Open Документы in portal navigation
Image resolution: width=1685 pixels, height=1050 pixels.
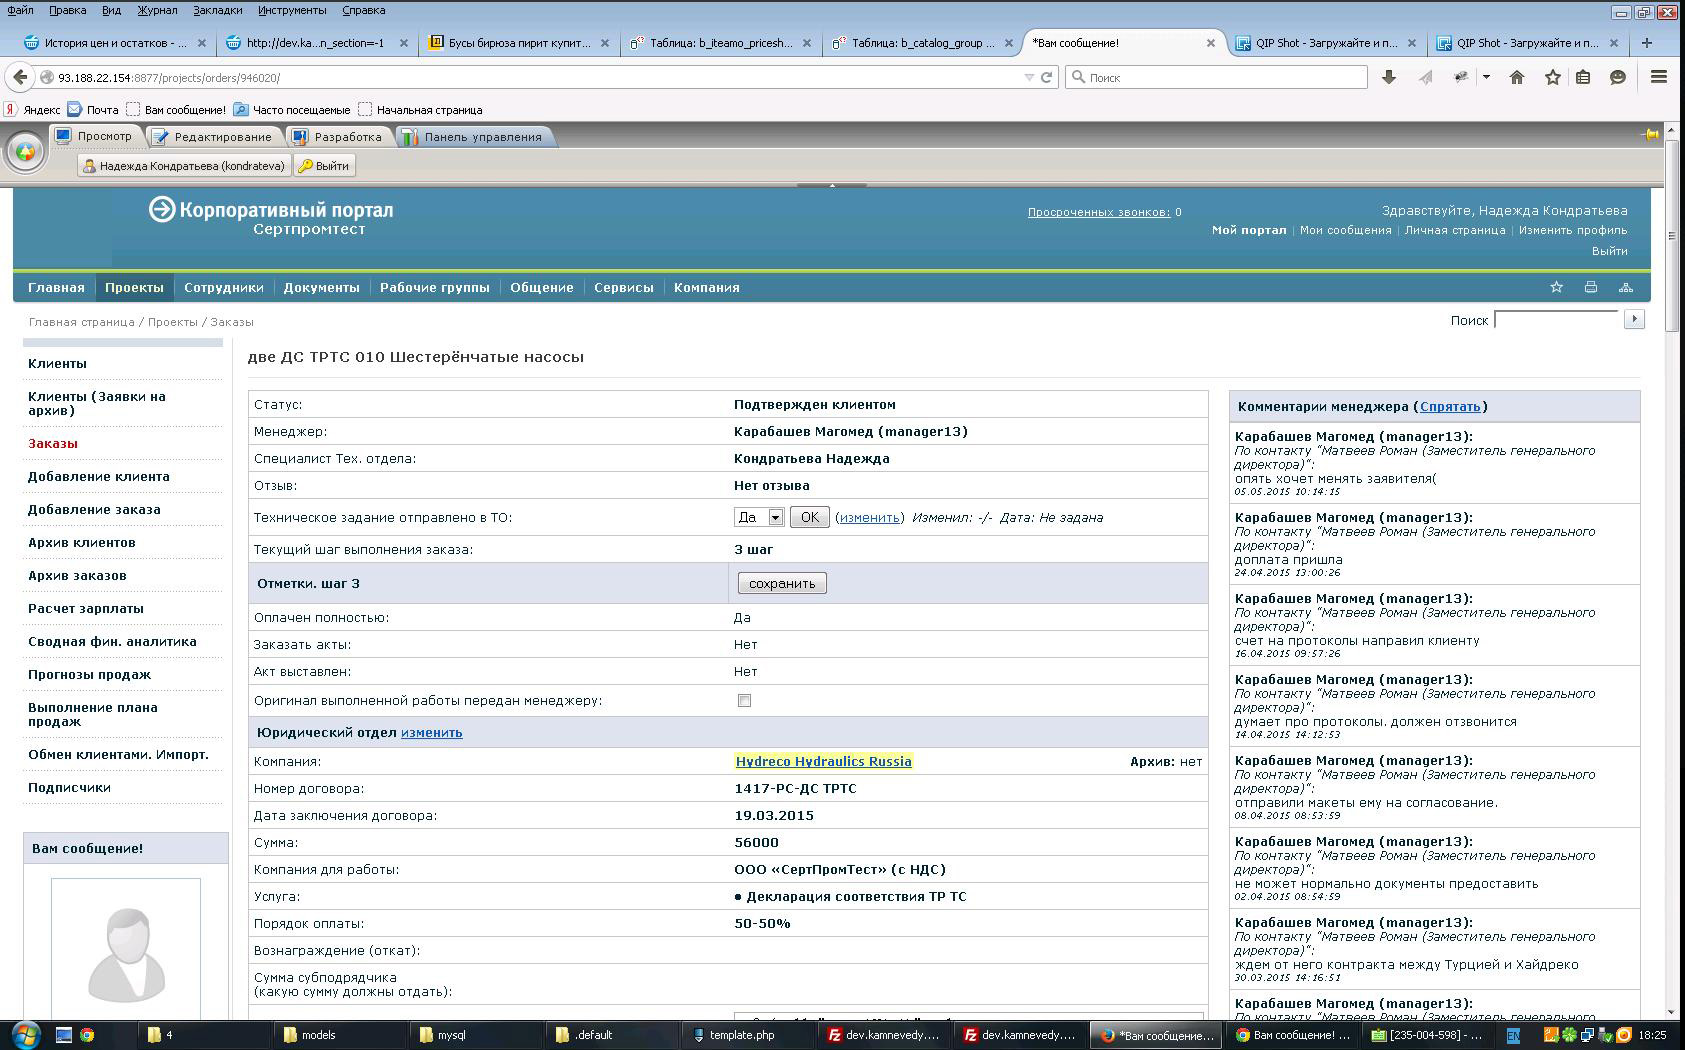point(321,287)
